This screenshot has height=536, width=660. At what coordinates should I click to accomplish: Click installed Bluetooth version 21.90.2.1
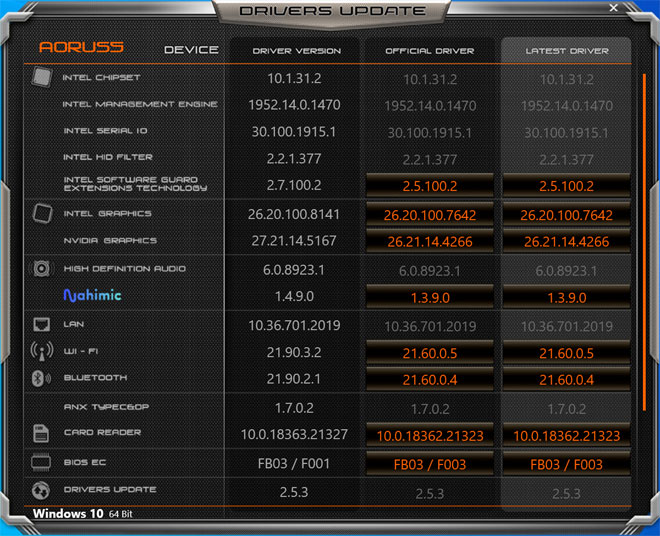pos(294,379)
